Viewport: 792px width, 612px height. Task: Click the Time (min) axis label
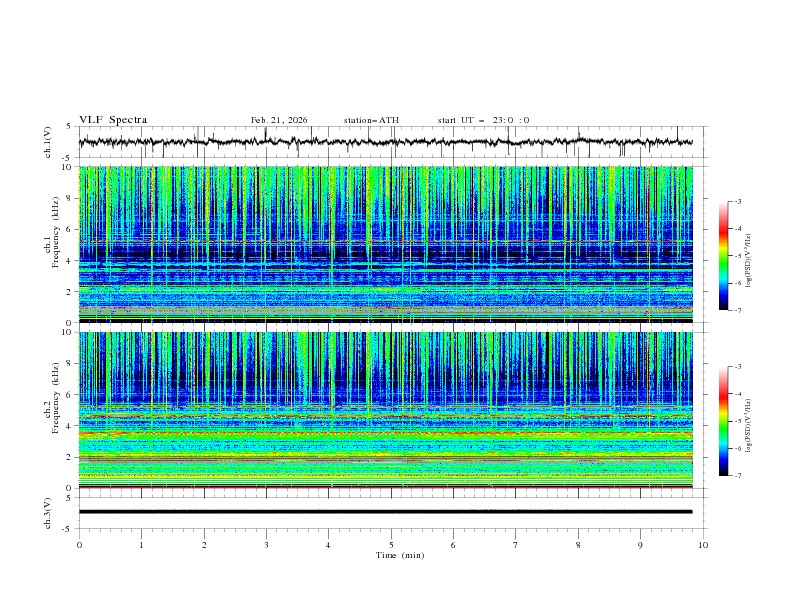400,555
